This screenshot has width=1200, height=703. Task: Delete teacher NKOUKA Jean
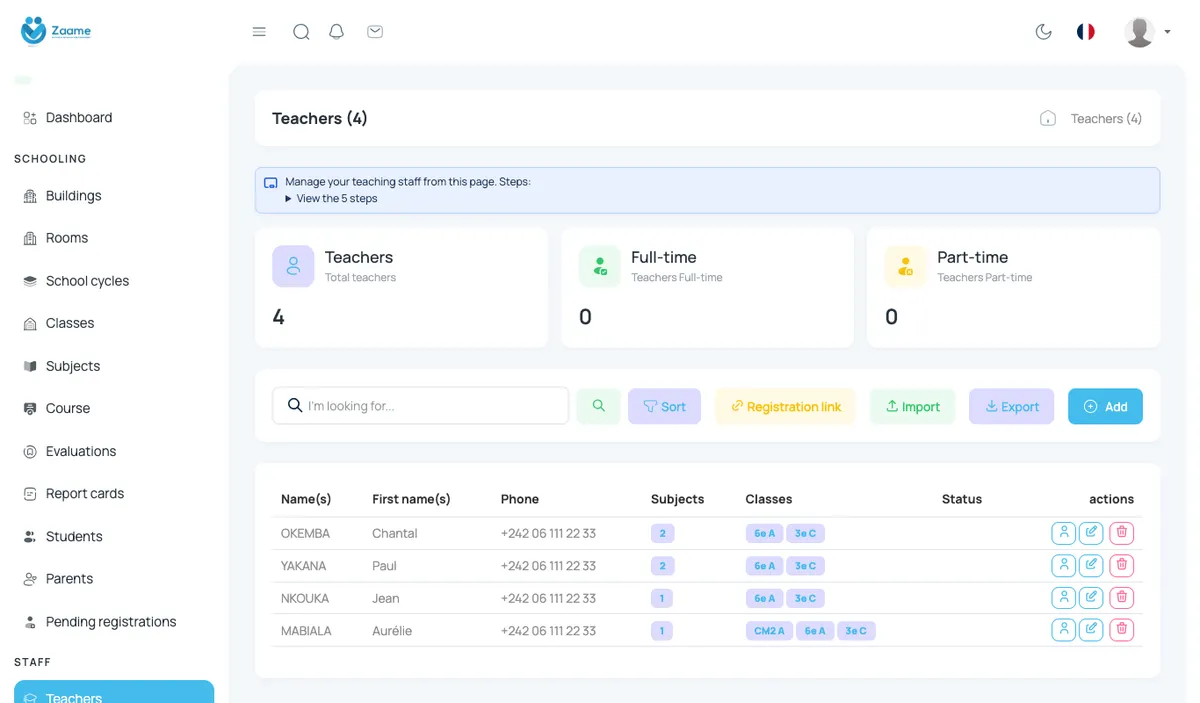(x=1121, y=597)
